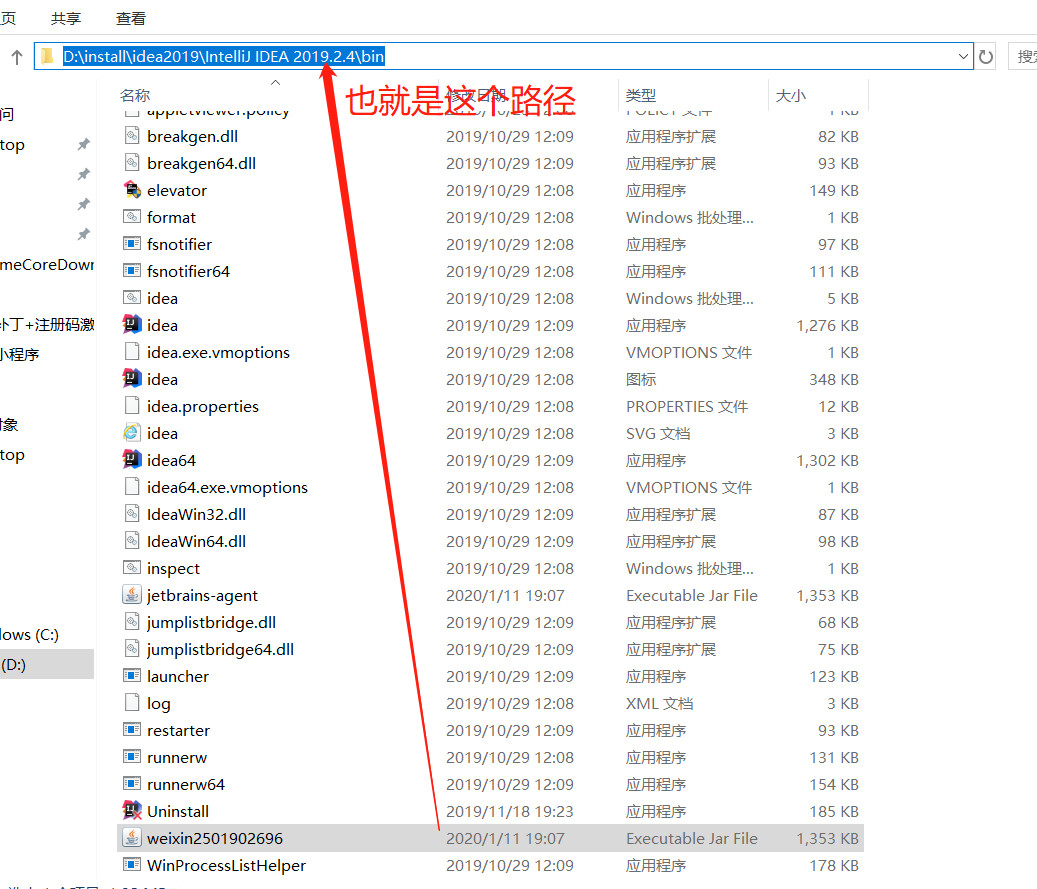The width and height of the screenshot is (1037, 889).
Task: Click the inspect batch file icon
Action: click(132, 568)
